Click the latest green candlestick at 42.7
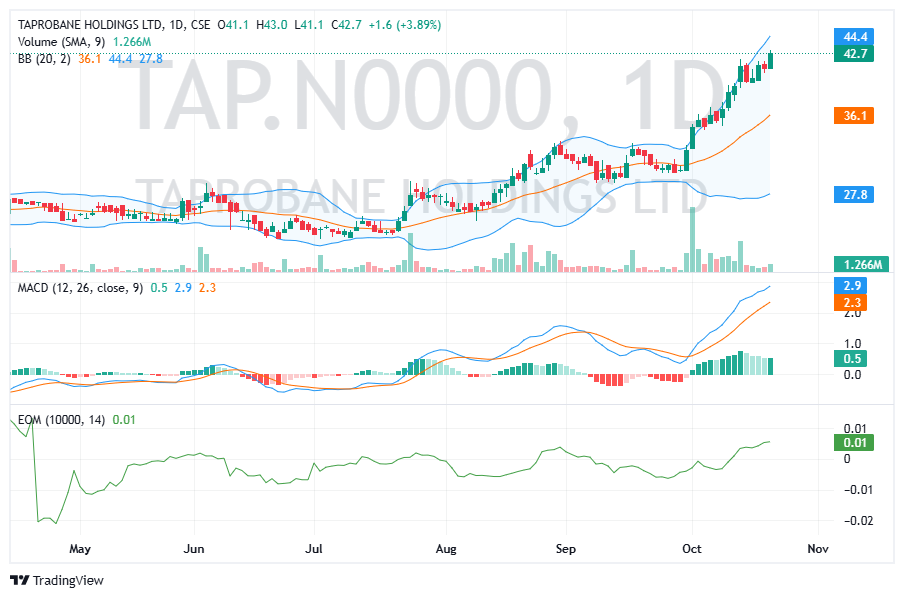This screenshot has width=904, height=598. click(770, 61)
